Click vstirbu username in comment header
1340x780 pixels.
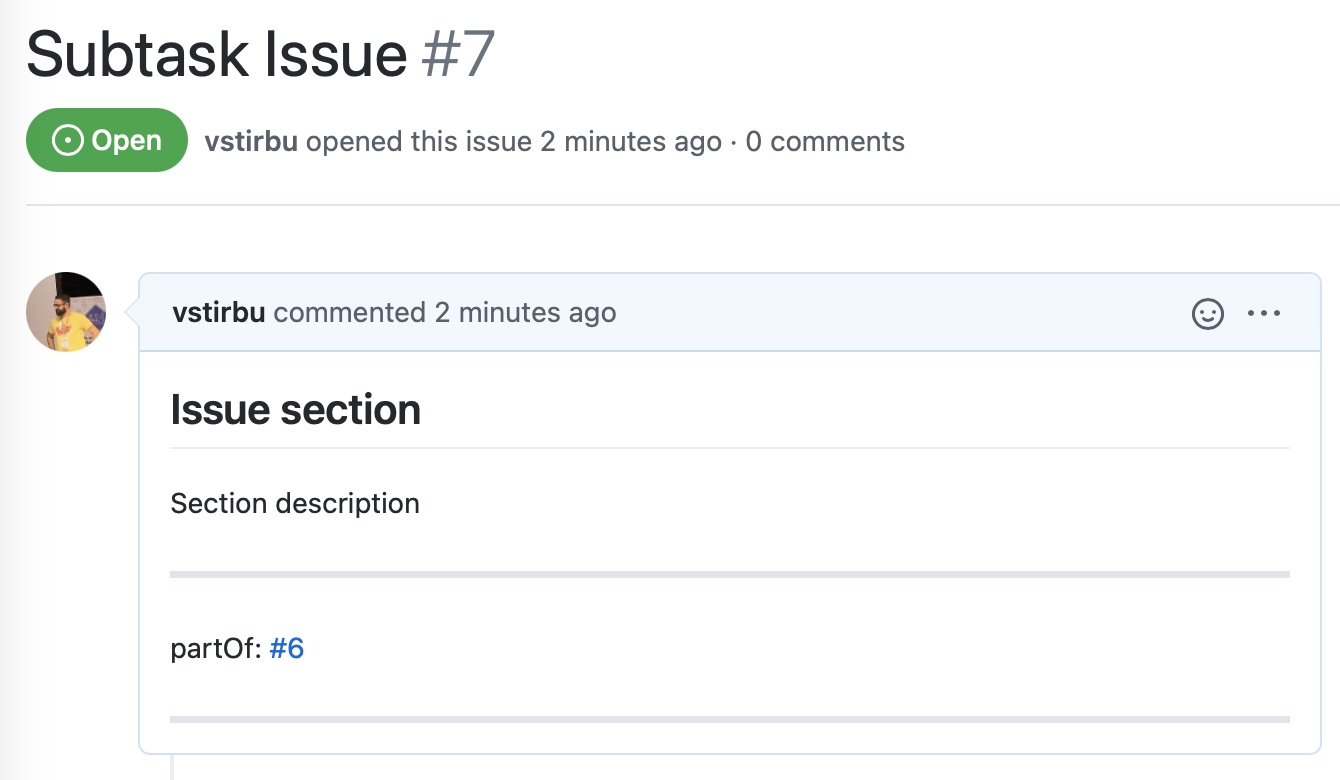click(x=218, y=313)
